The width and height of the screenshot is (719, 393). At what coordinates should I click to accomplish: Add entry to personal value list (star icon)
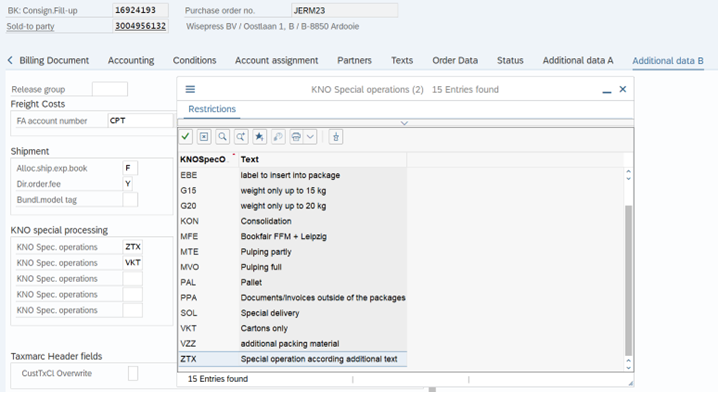(260, 137)
